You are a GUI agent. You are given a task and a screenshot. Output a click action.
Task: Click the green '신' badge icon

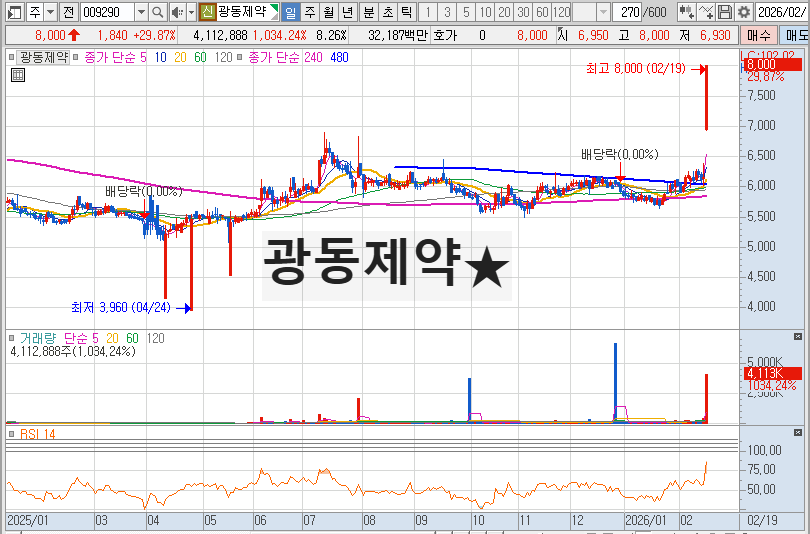point(207,12)
